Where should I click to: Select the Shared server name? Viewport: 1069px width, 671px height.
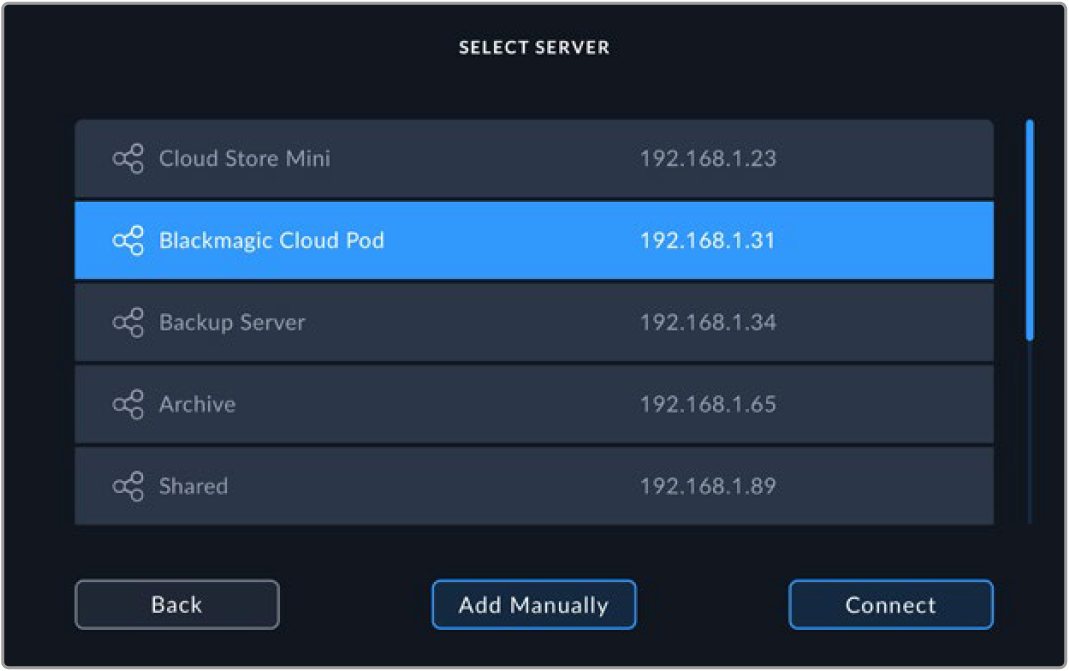click(193, 486)
